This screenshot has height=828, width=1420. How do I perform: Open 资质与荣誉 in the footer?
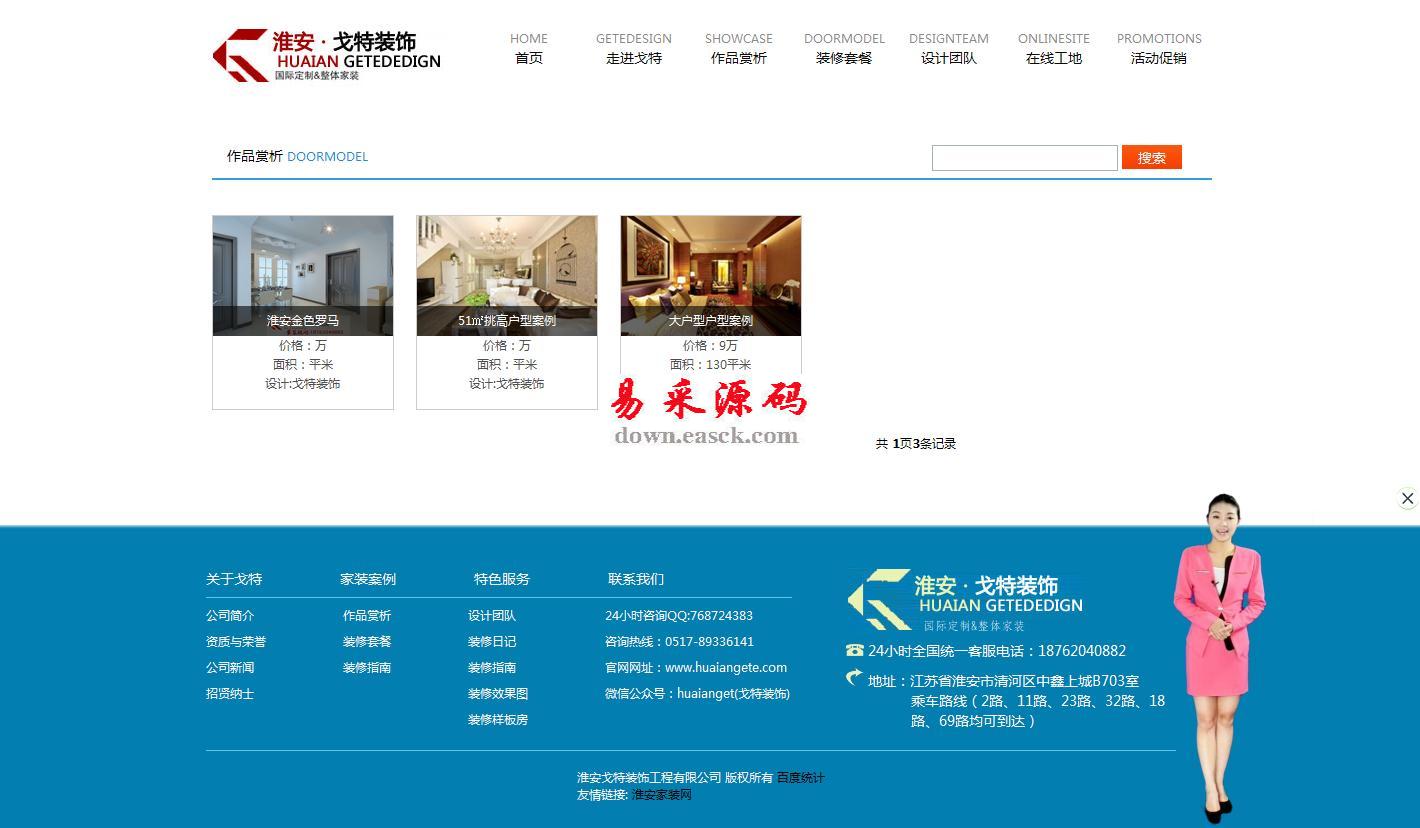pyautogui.click(x=236, y=642)
